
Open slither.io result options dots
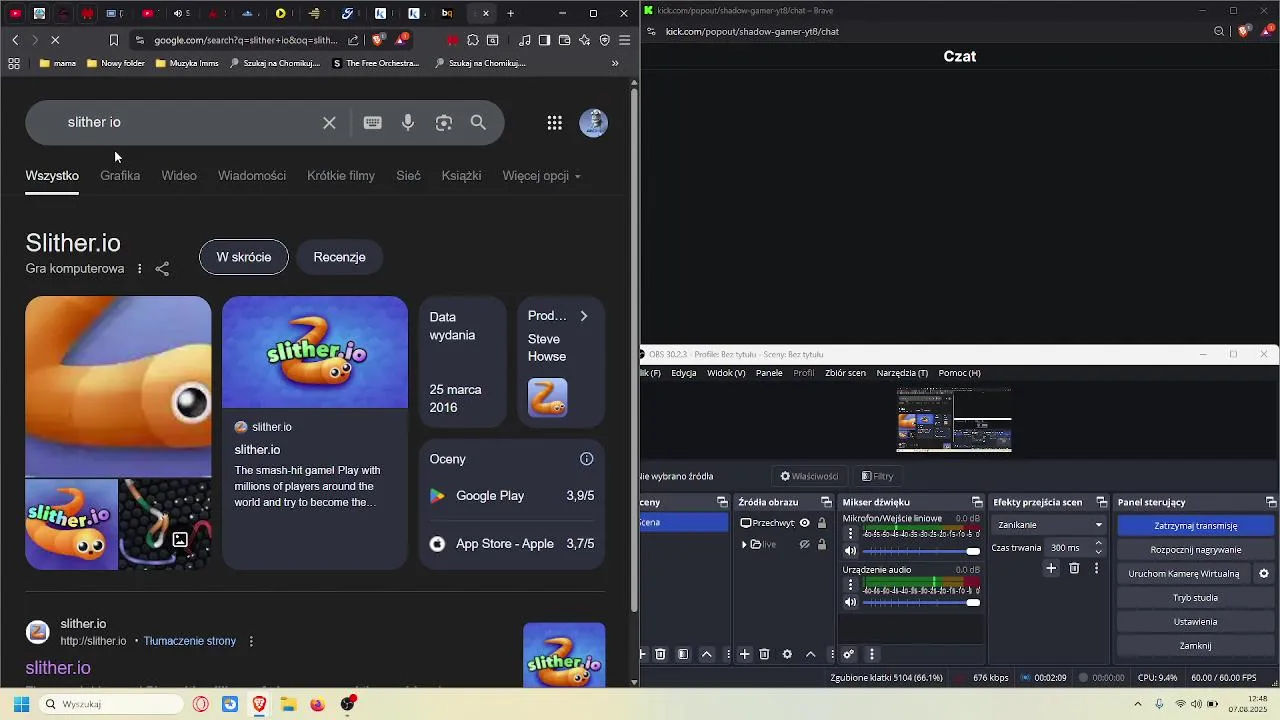point(251,641)
